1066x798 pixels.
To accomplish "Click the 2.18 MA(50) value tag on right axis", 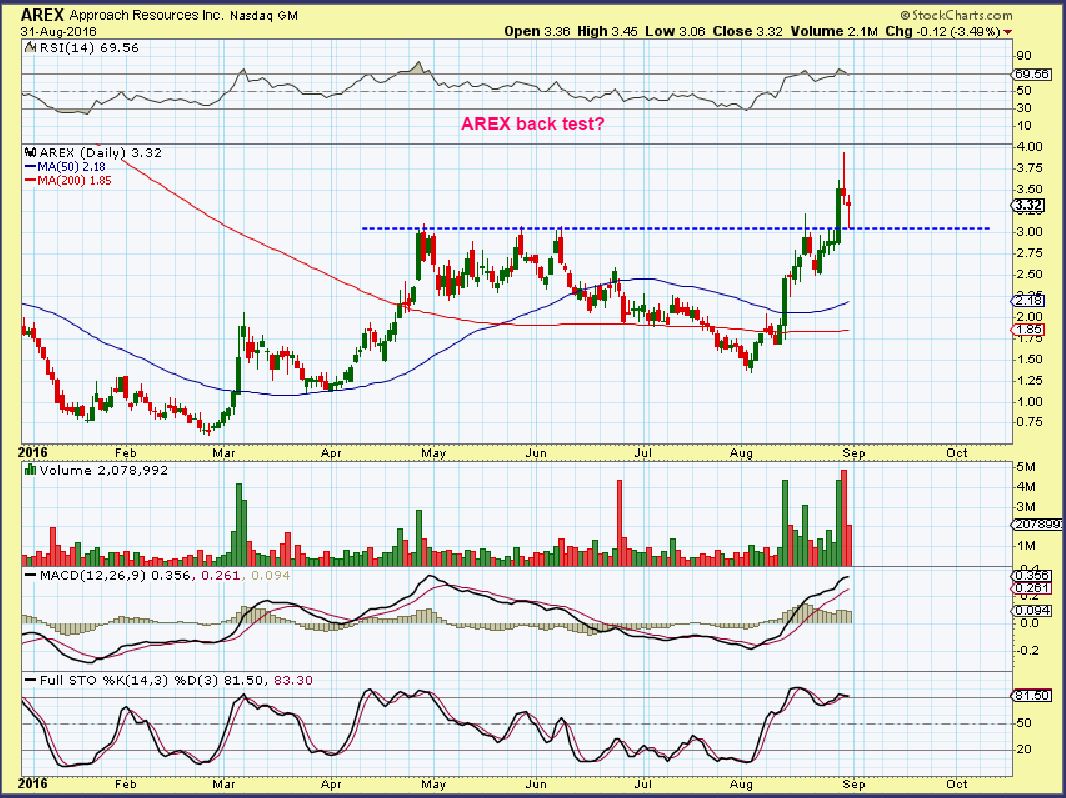I will point(1029,300).
